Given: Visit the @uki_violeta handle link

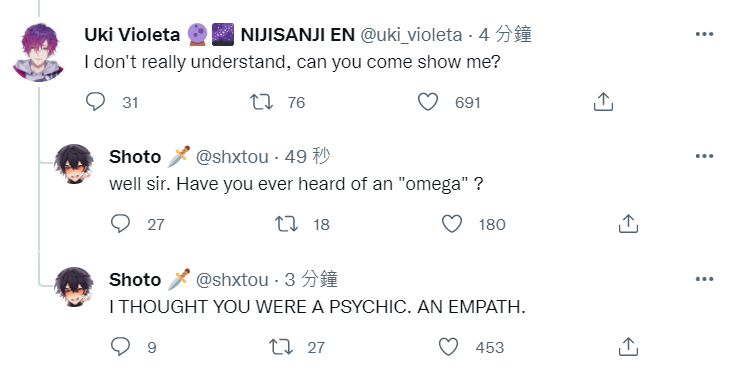Looking at the screenshot, I should click(x=411, y=35).
